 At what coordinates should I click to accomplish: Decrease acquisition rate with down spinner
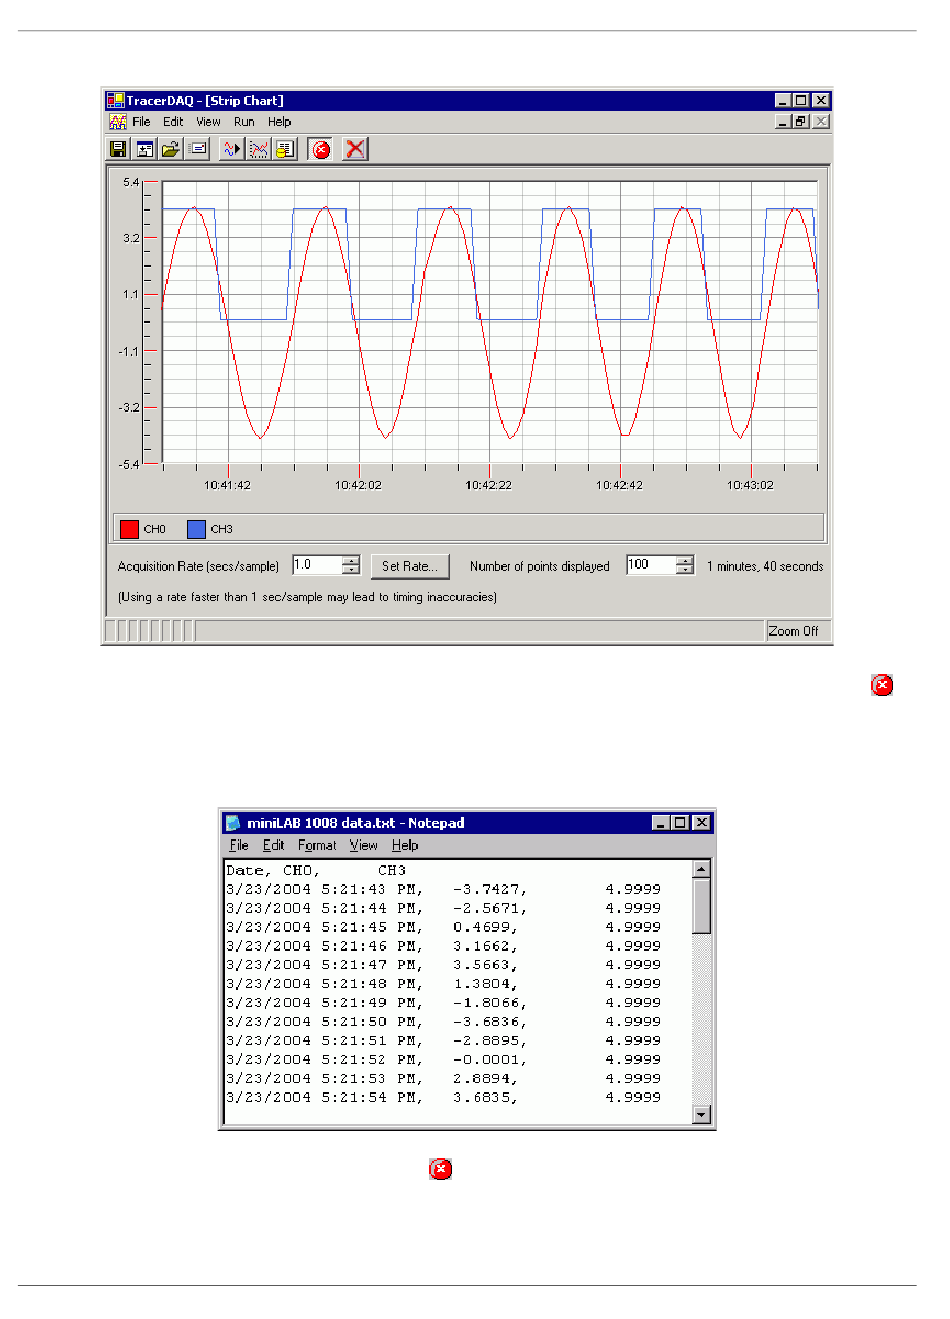tap(351, 570)
